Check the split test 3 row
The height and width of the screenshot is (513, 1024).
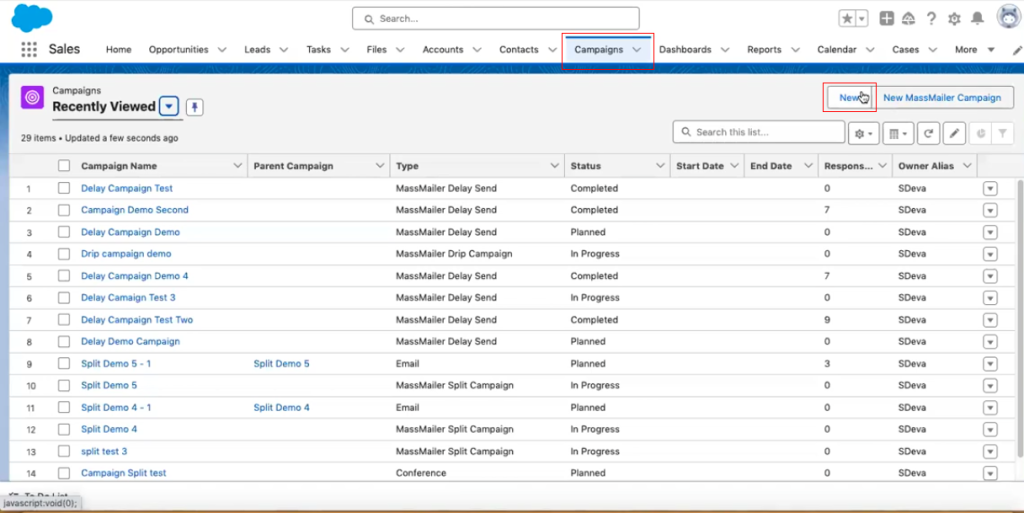click(x=64, y=451)
